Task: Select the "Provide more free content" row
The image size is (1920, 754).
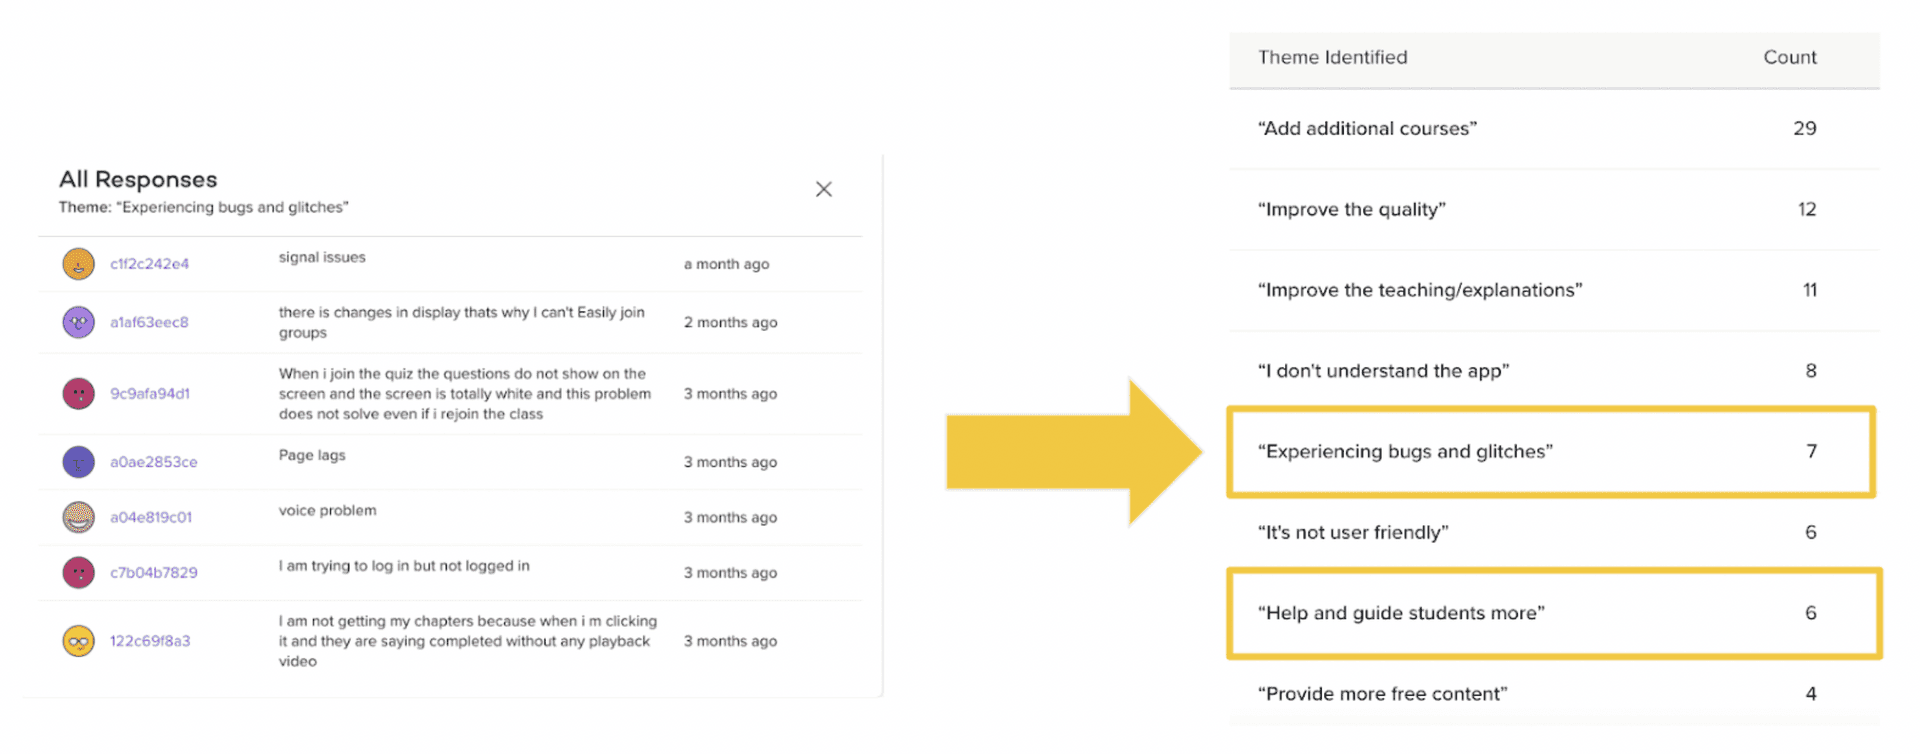Action: coord(1554,694)
